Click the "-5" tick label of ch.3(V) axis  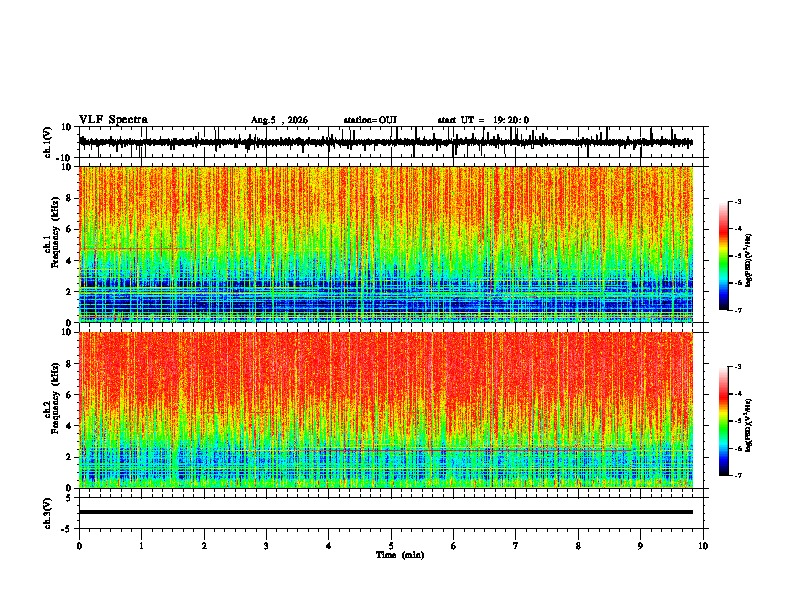point(68,529)
